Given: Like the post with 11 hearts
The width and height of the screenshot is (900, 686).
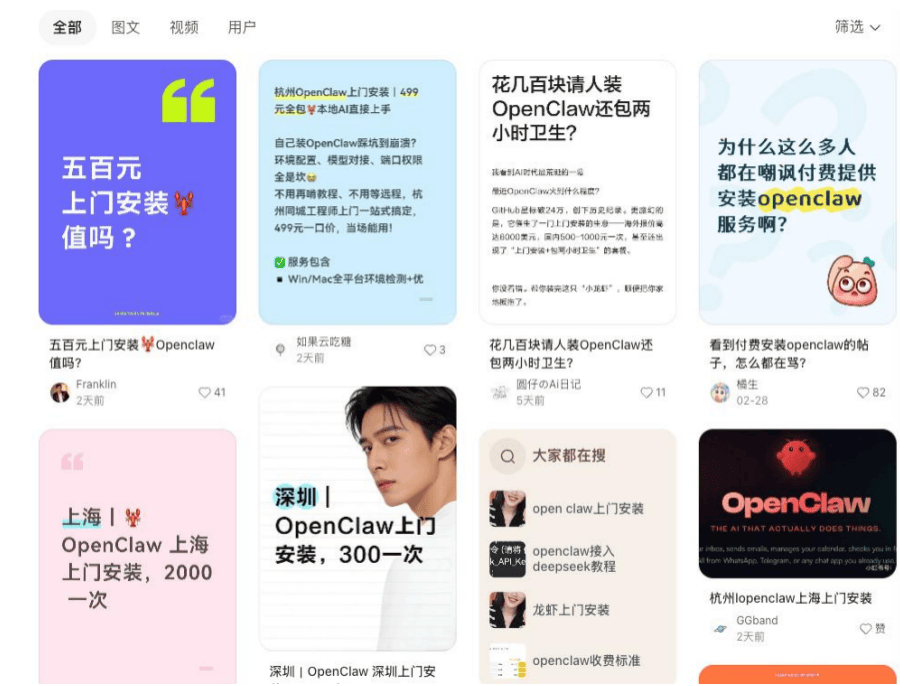Looking at the screenshot, I should pos(646,393).
